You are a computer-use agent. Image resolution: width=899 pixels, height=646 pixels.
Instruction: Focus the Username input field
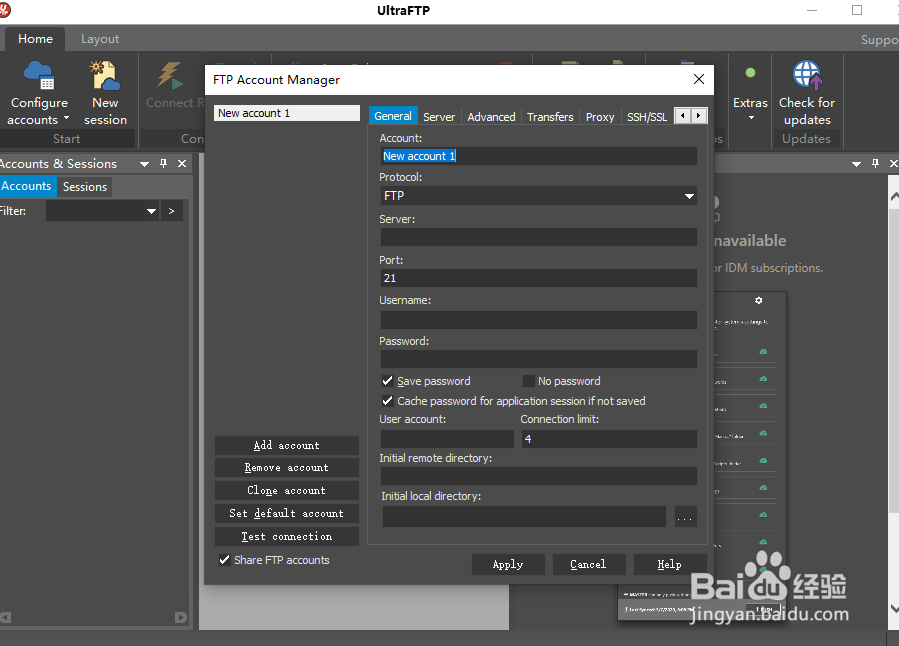(x=538, y=320)
